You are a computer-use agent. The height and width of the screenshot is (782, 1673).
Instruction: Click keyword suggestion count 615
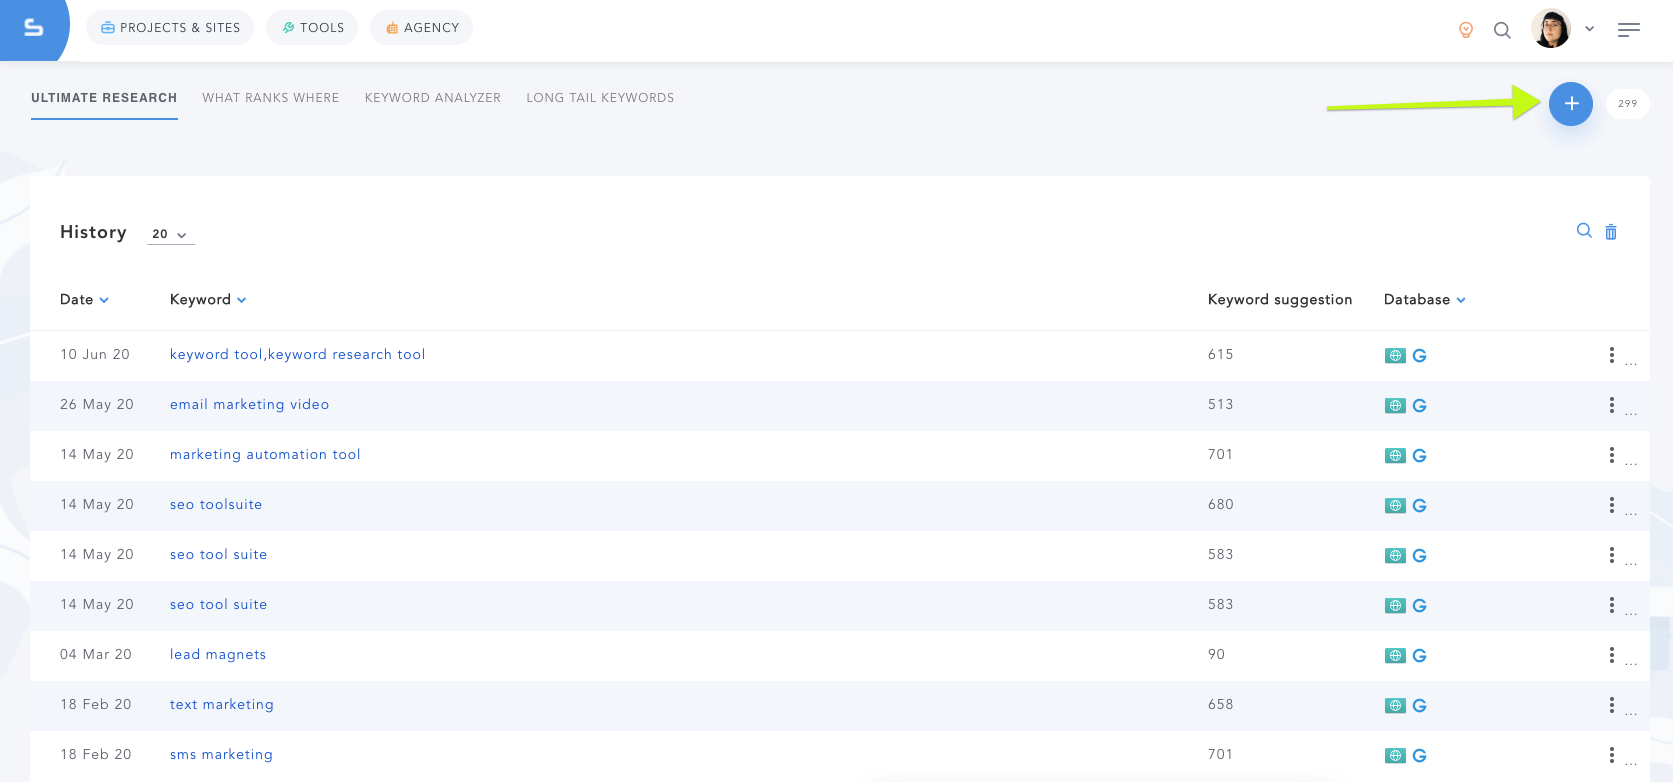(x=1220, y=355)
